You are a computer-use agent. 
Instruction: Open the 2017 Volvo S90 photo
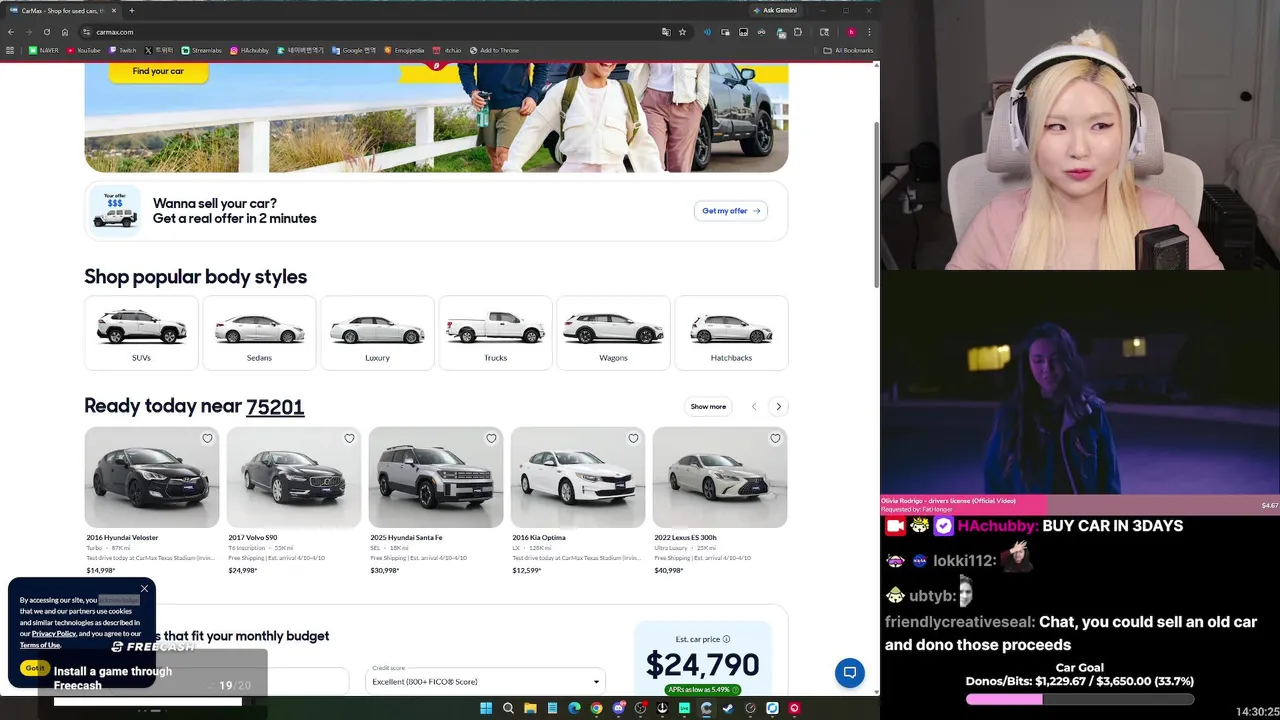click(x=294, y=477)
